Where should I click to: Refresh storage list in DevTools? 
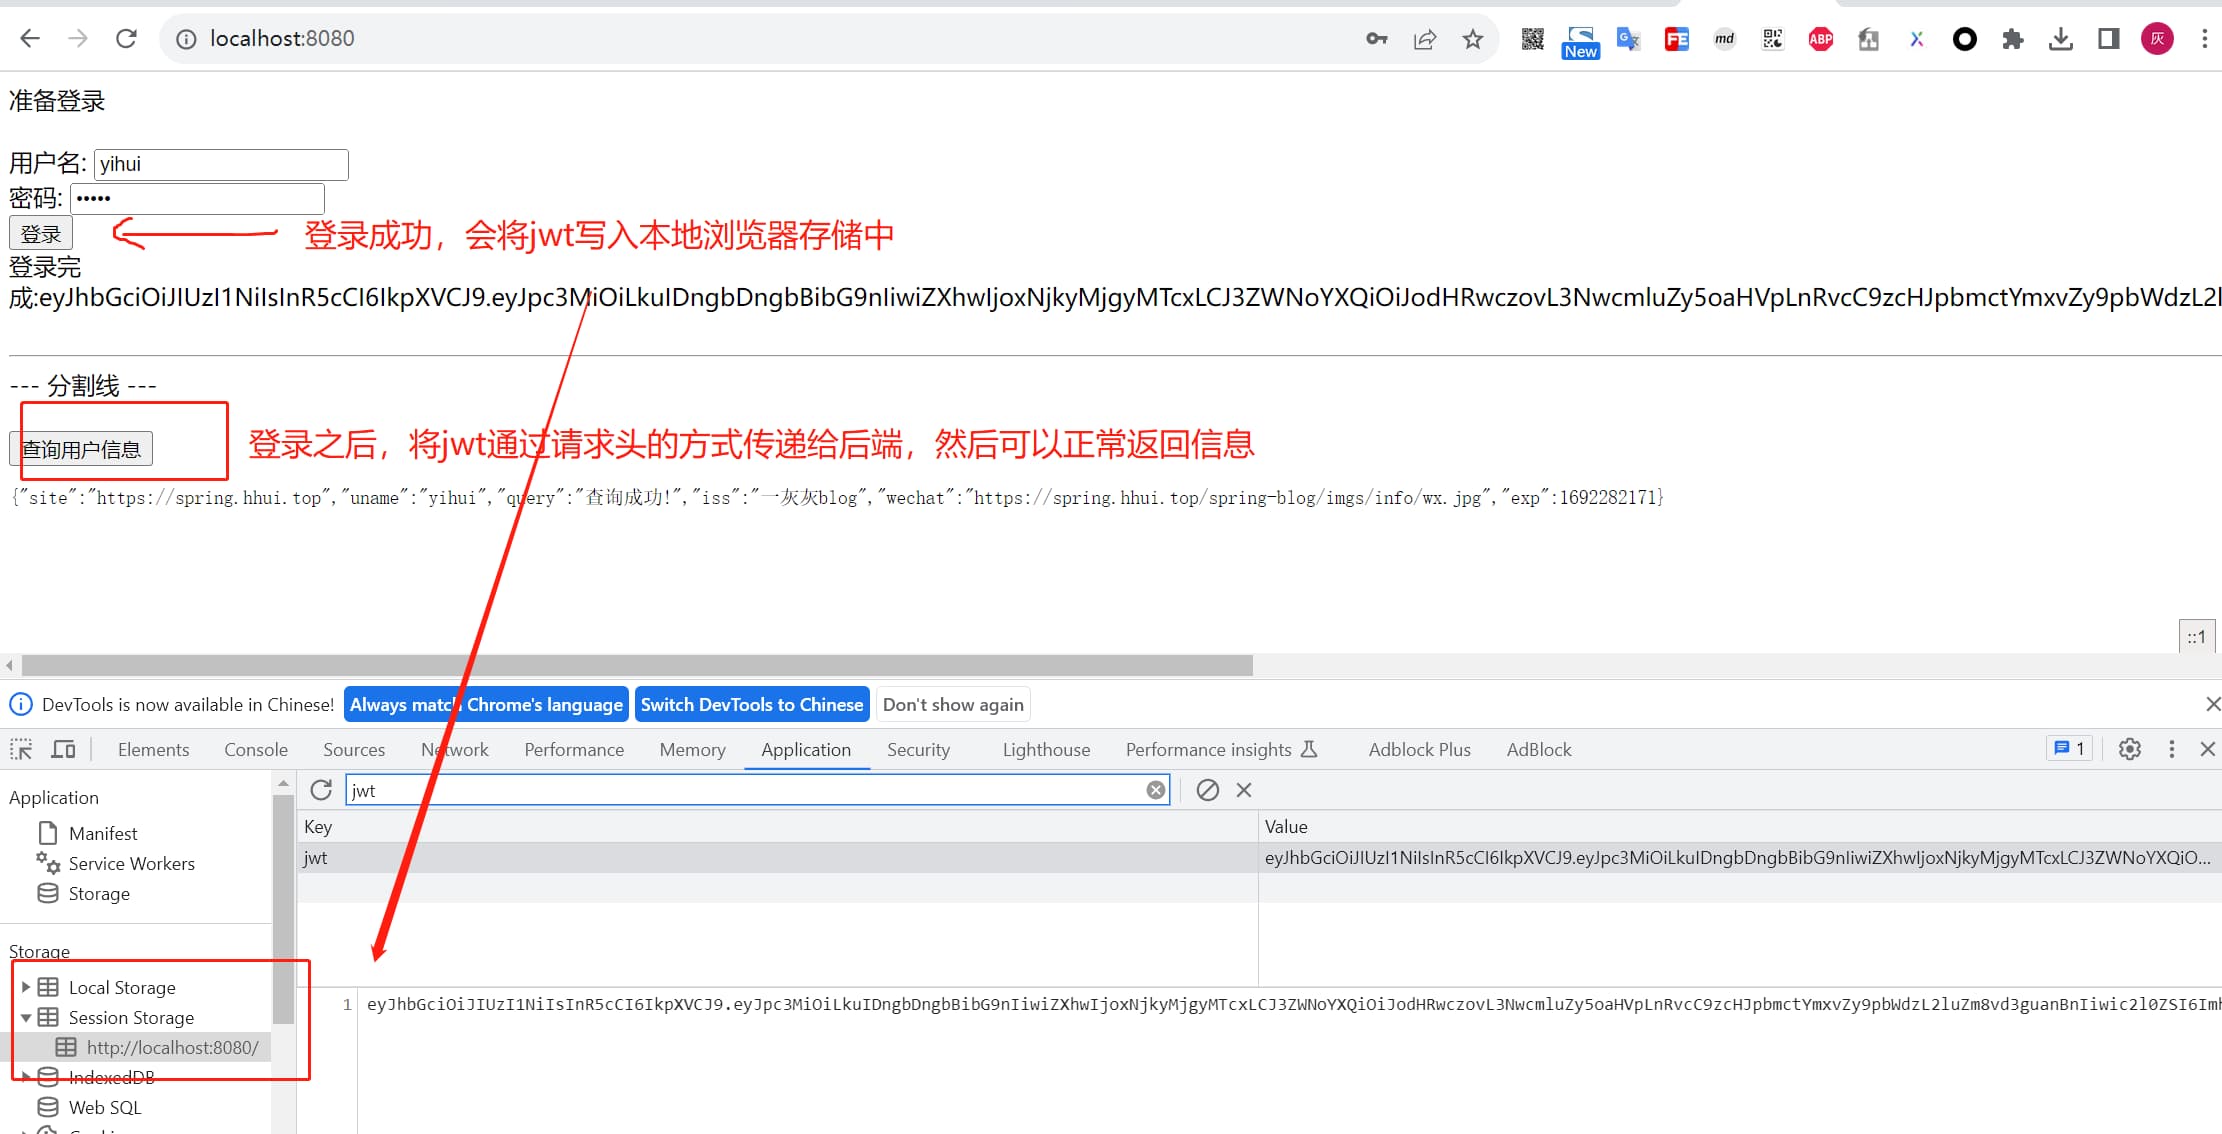321,790
